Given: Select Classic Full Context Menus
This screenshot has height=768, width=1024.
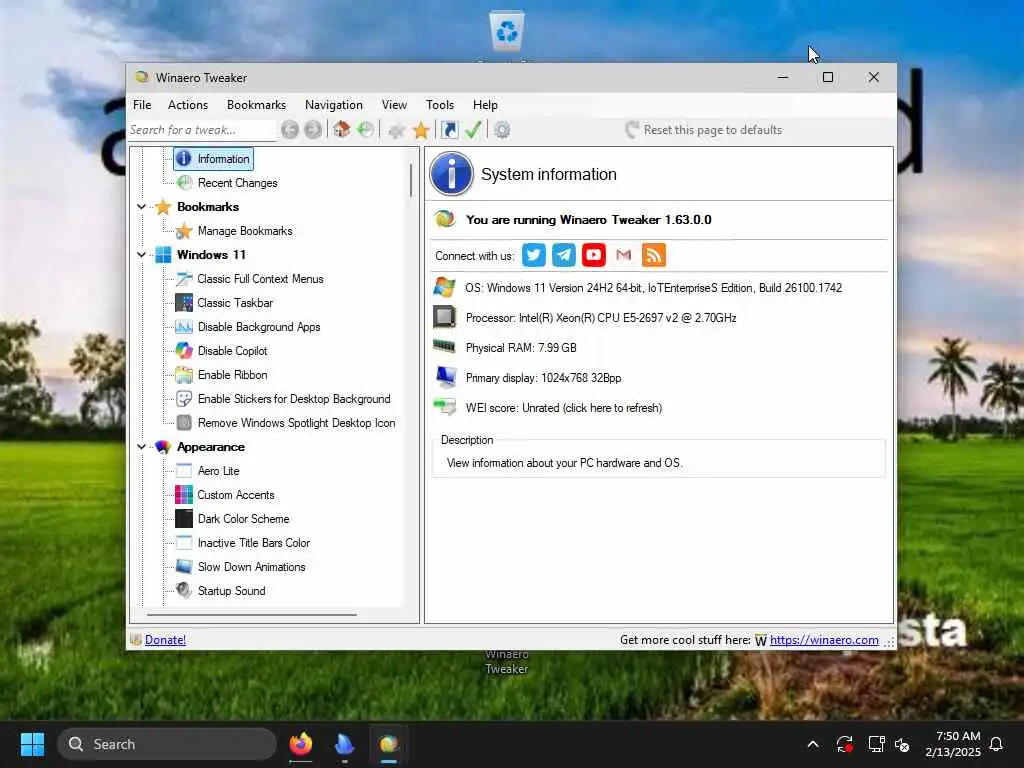Looking at the screenshot, I should tap(260, 279).
